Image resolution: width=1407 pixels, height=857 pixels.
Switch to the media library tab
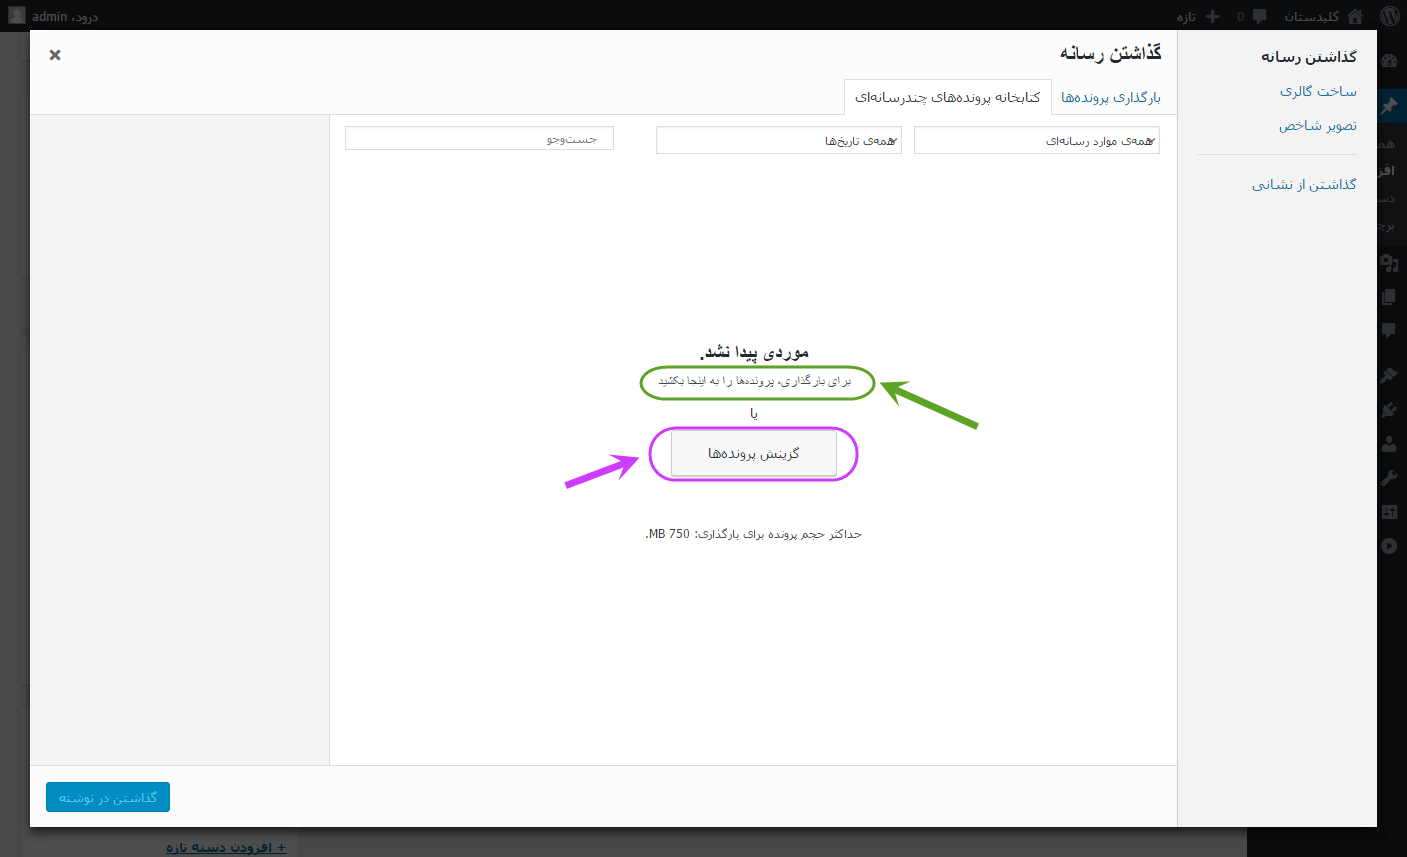pos(948,97)
